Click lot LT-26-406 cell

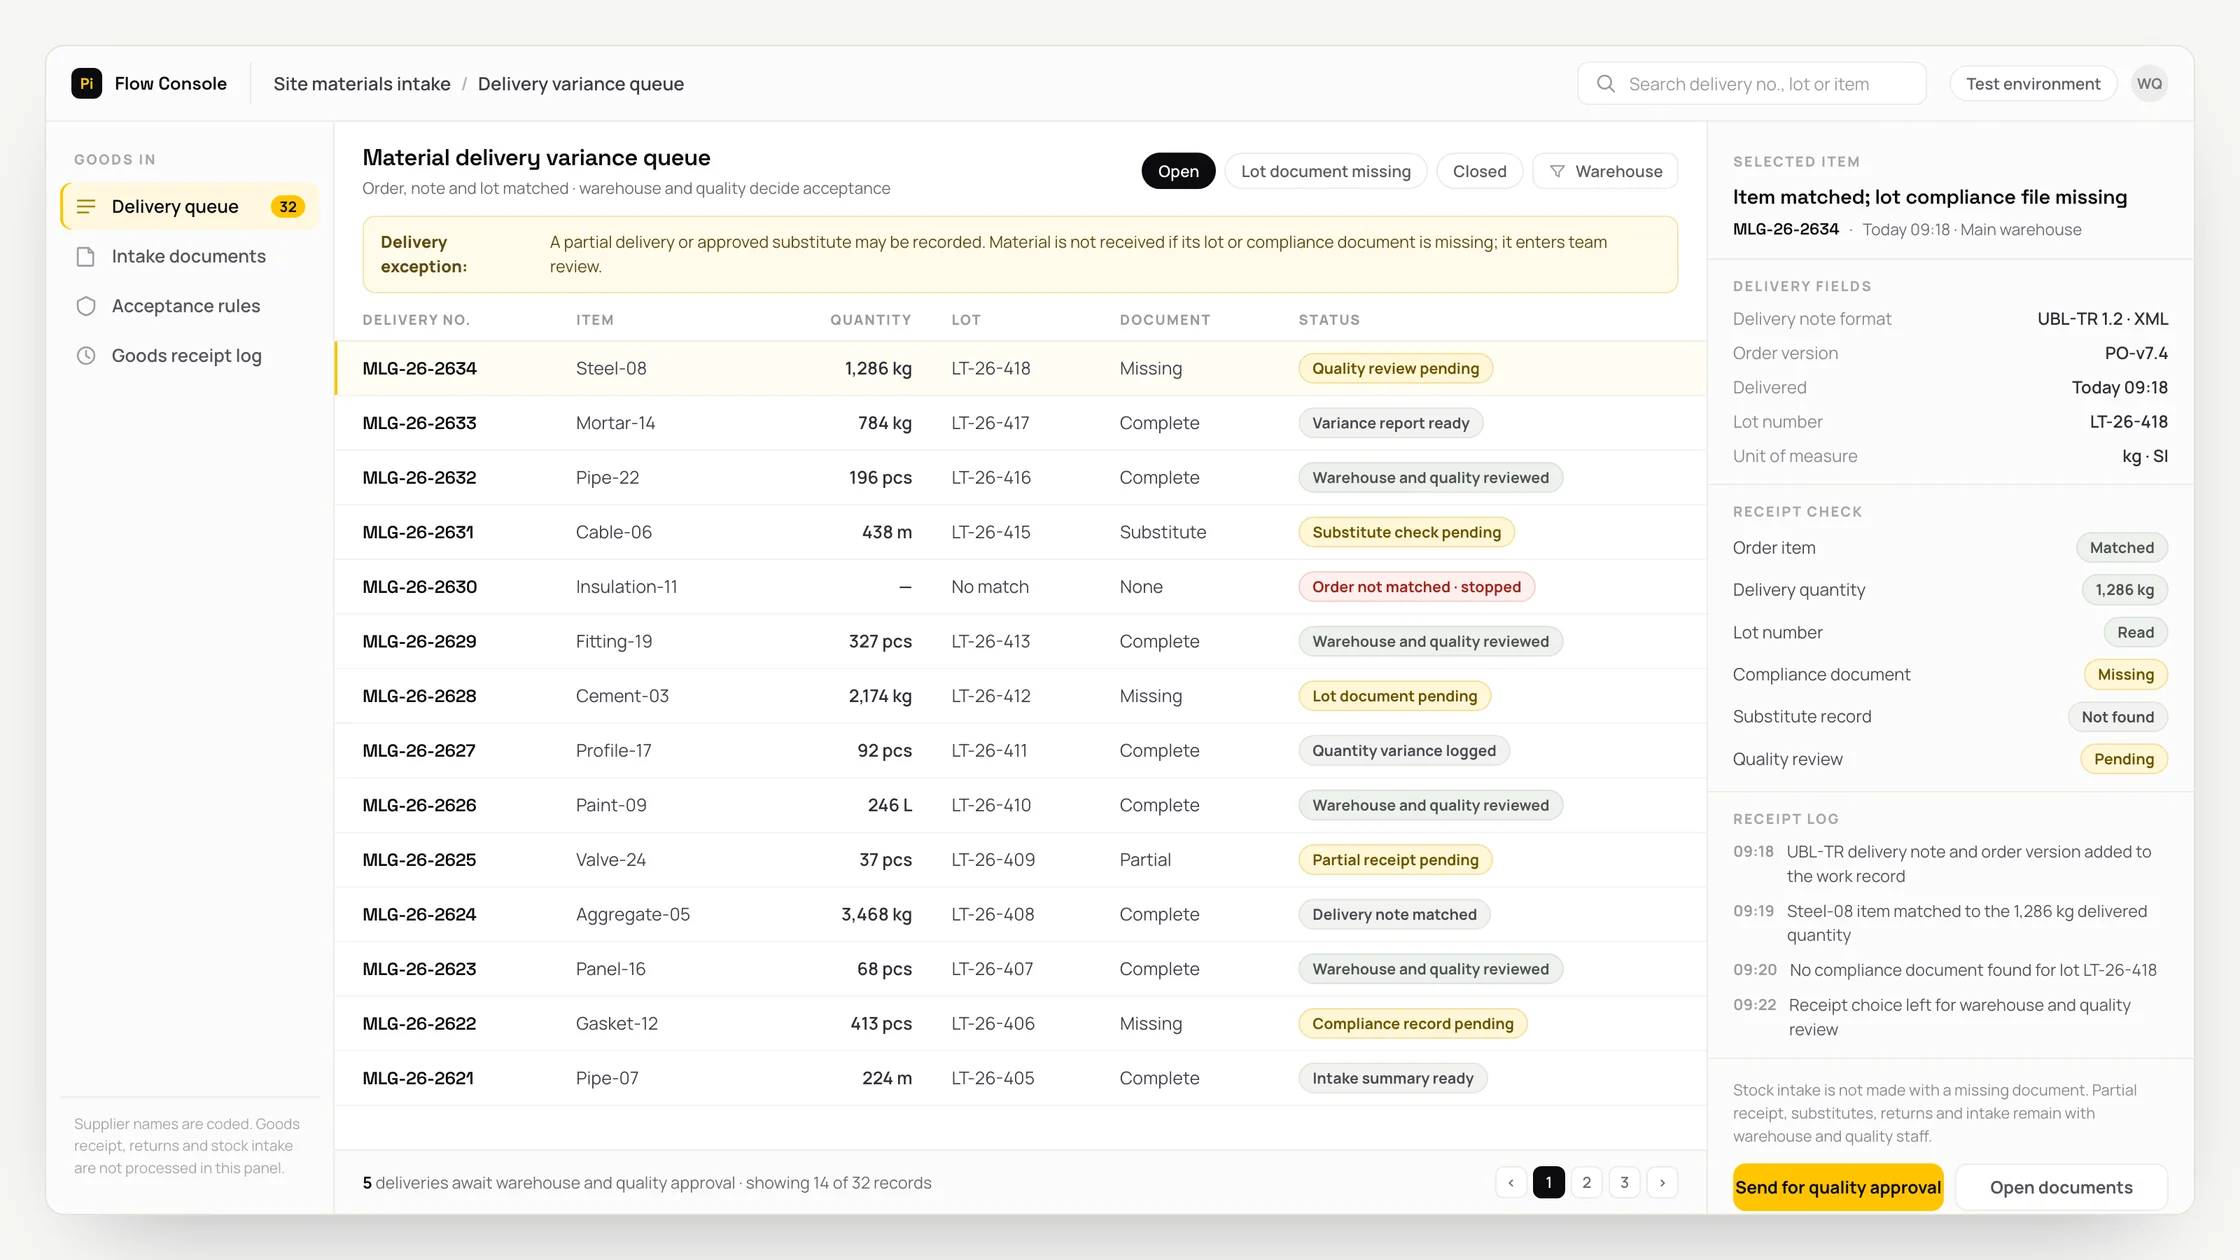click(x=992, y=1024)
